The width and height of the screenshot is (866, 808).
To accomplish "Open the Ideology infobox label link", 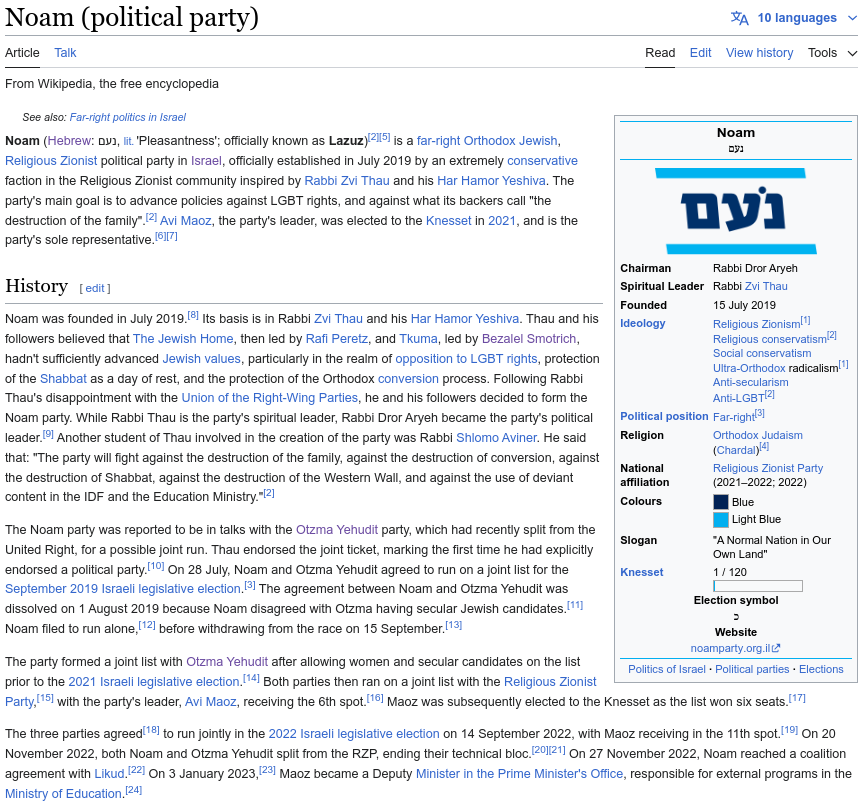I will click(x=643, y=323).
